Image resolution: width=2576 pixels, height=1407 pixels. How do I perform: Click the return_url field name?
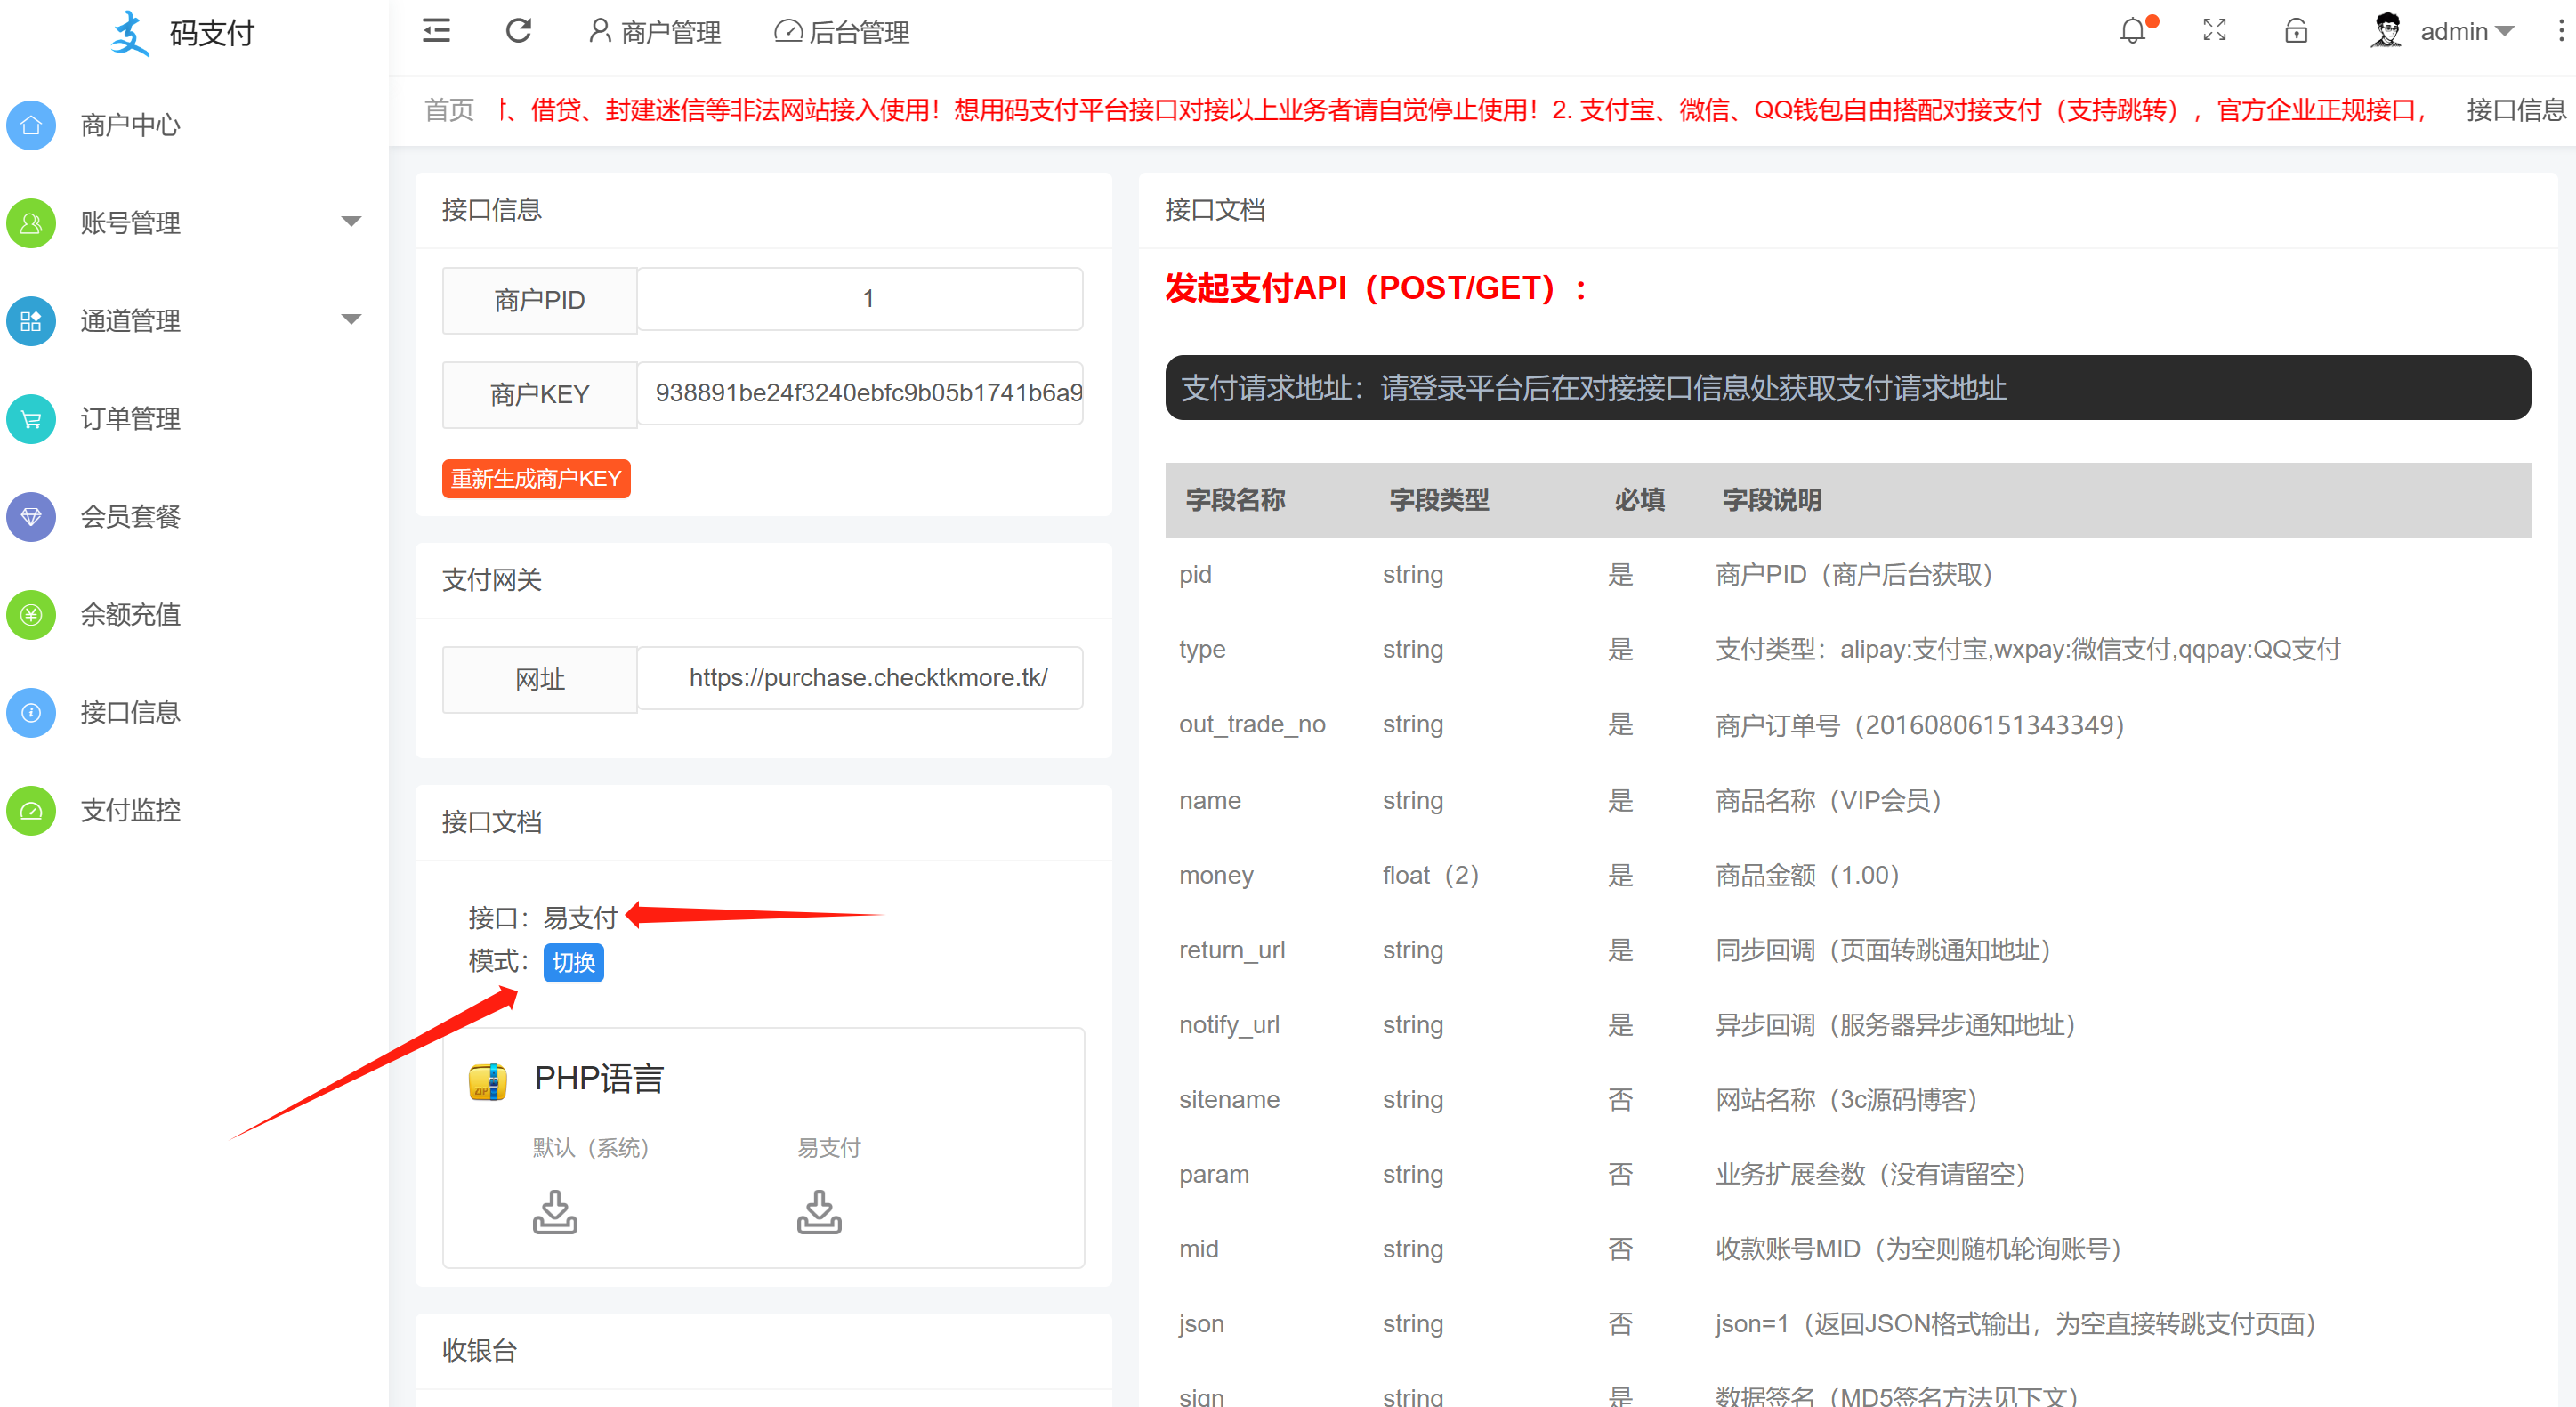tap(1232, 950)
